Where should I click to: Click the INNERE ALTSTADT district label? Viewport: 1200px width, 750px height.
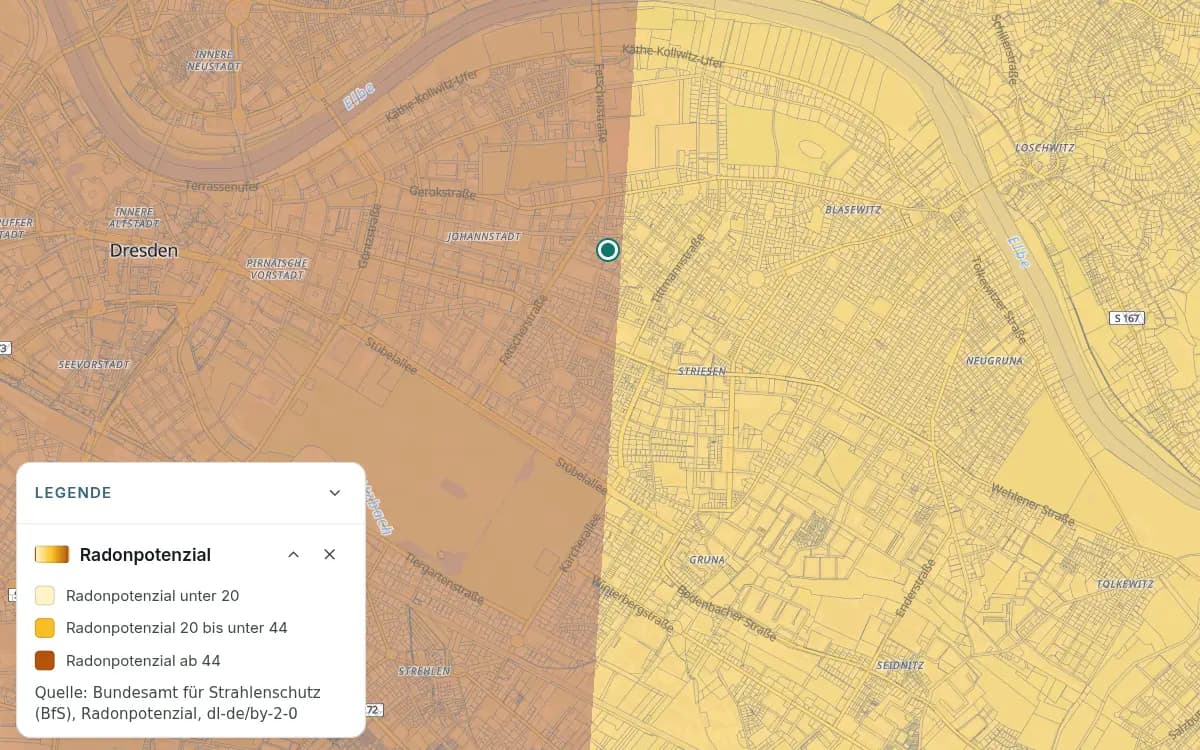(x=135, y=217)
